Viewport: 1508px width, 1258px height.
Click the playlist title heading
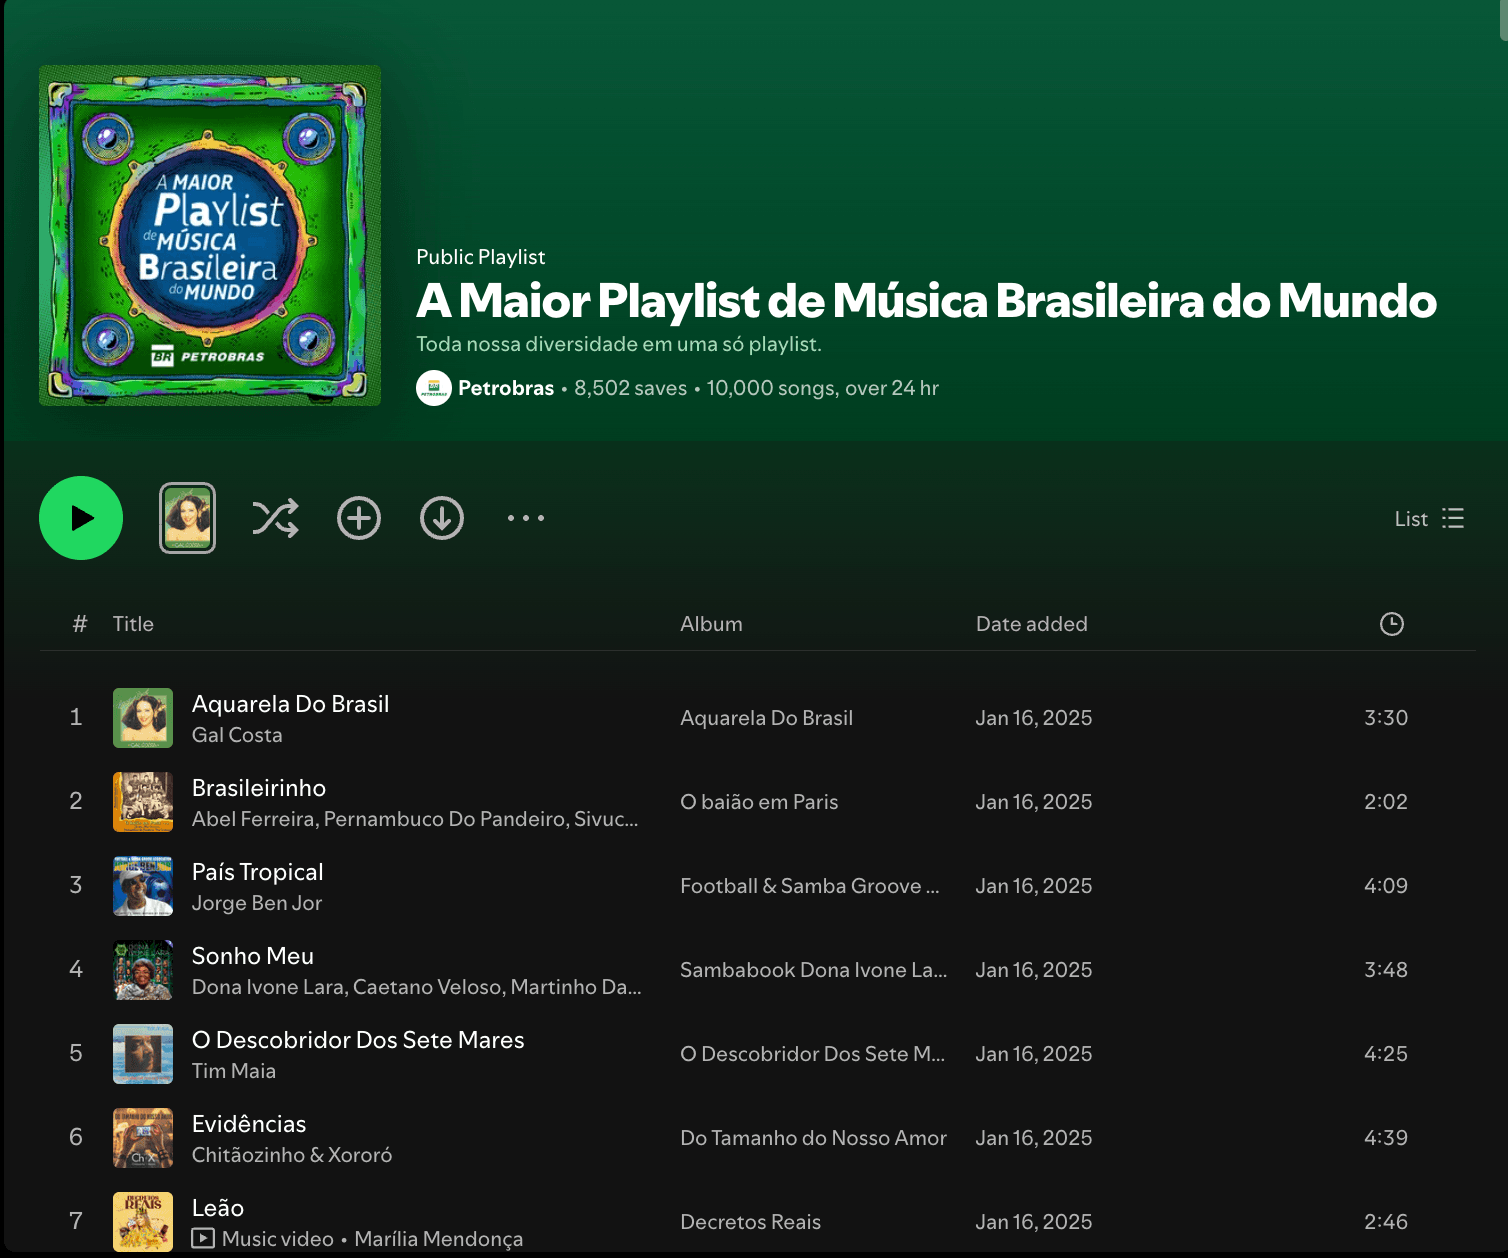pyautogui.click(x=926, y=301)
